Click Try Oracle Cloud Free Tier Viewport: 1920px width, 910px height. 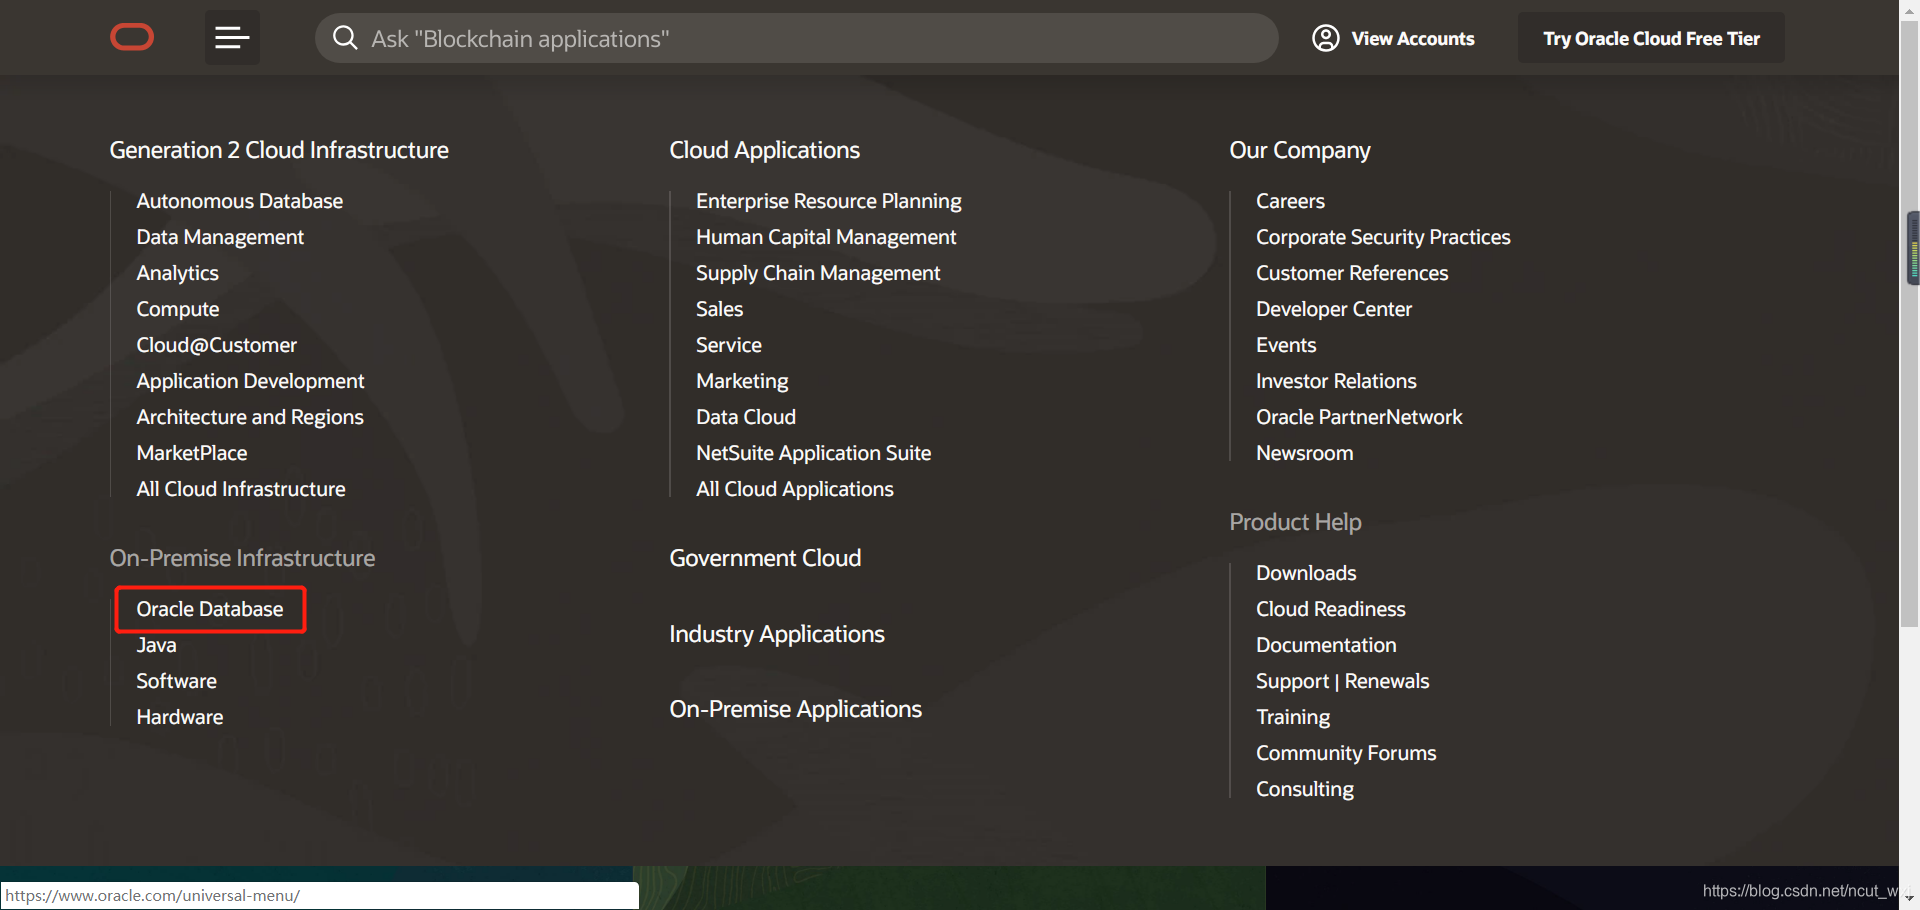(x=1651, y=38)
